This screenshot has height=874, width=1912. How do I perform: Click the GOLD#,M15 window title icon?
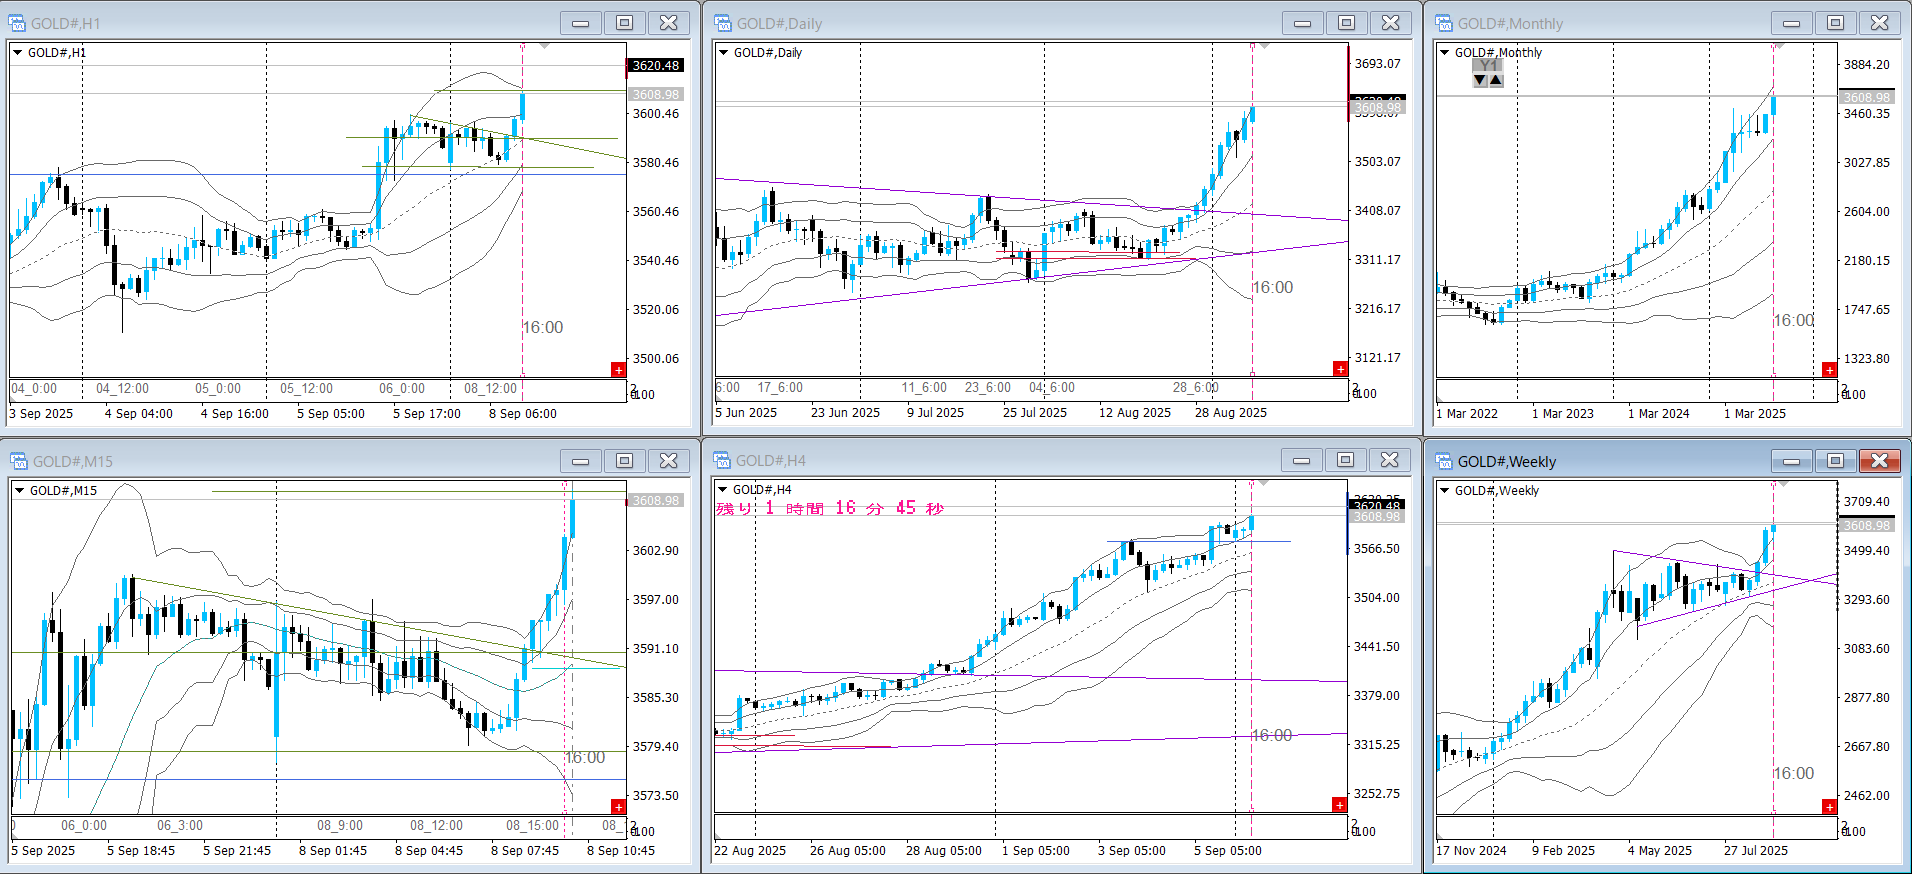tap(18, 461)
